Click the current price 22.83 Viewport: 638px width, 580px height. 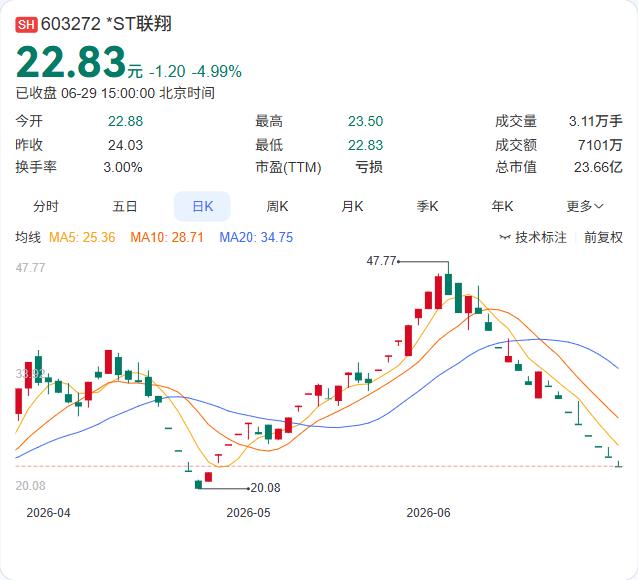coord(71,62)
